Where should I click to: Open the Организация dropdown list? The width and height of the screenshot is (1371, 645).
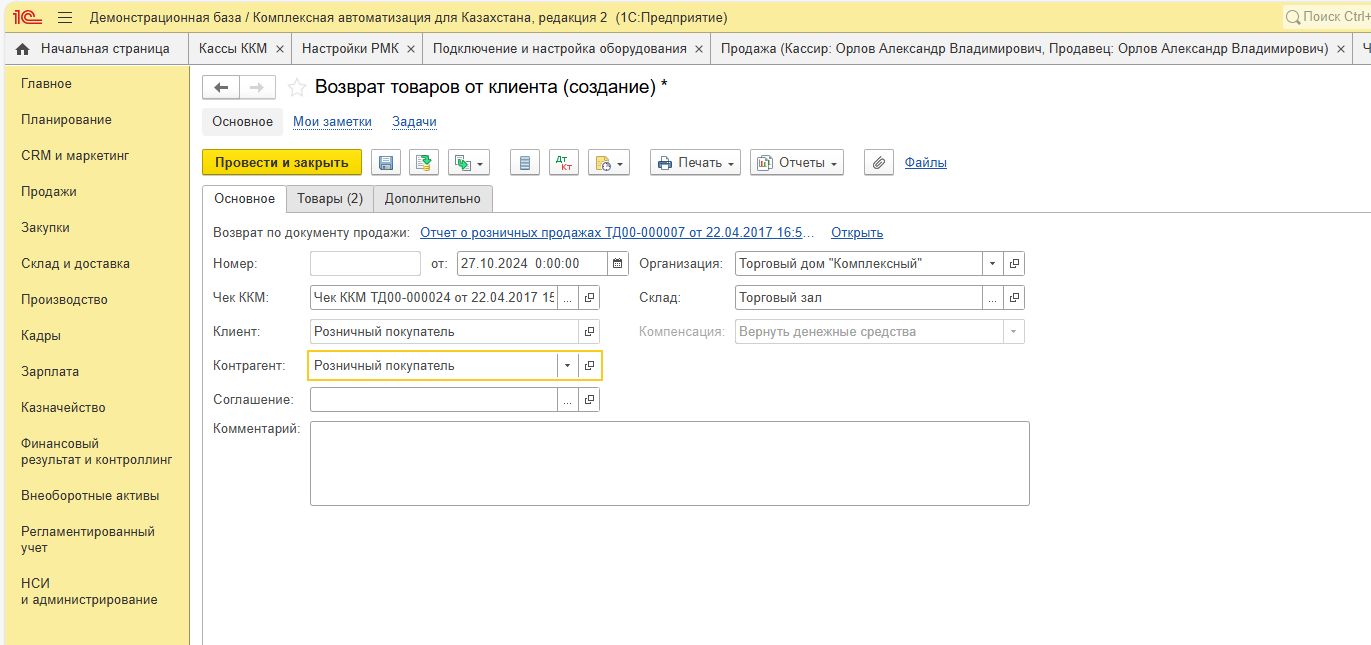tap(992, 264)
